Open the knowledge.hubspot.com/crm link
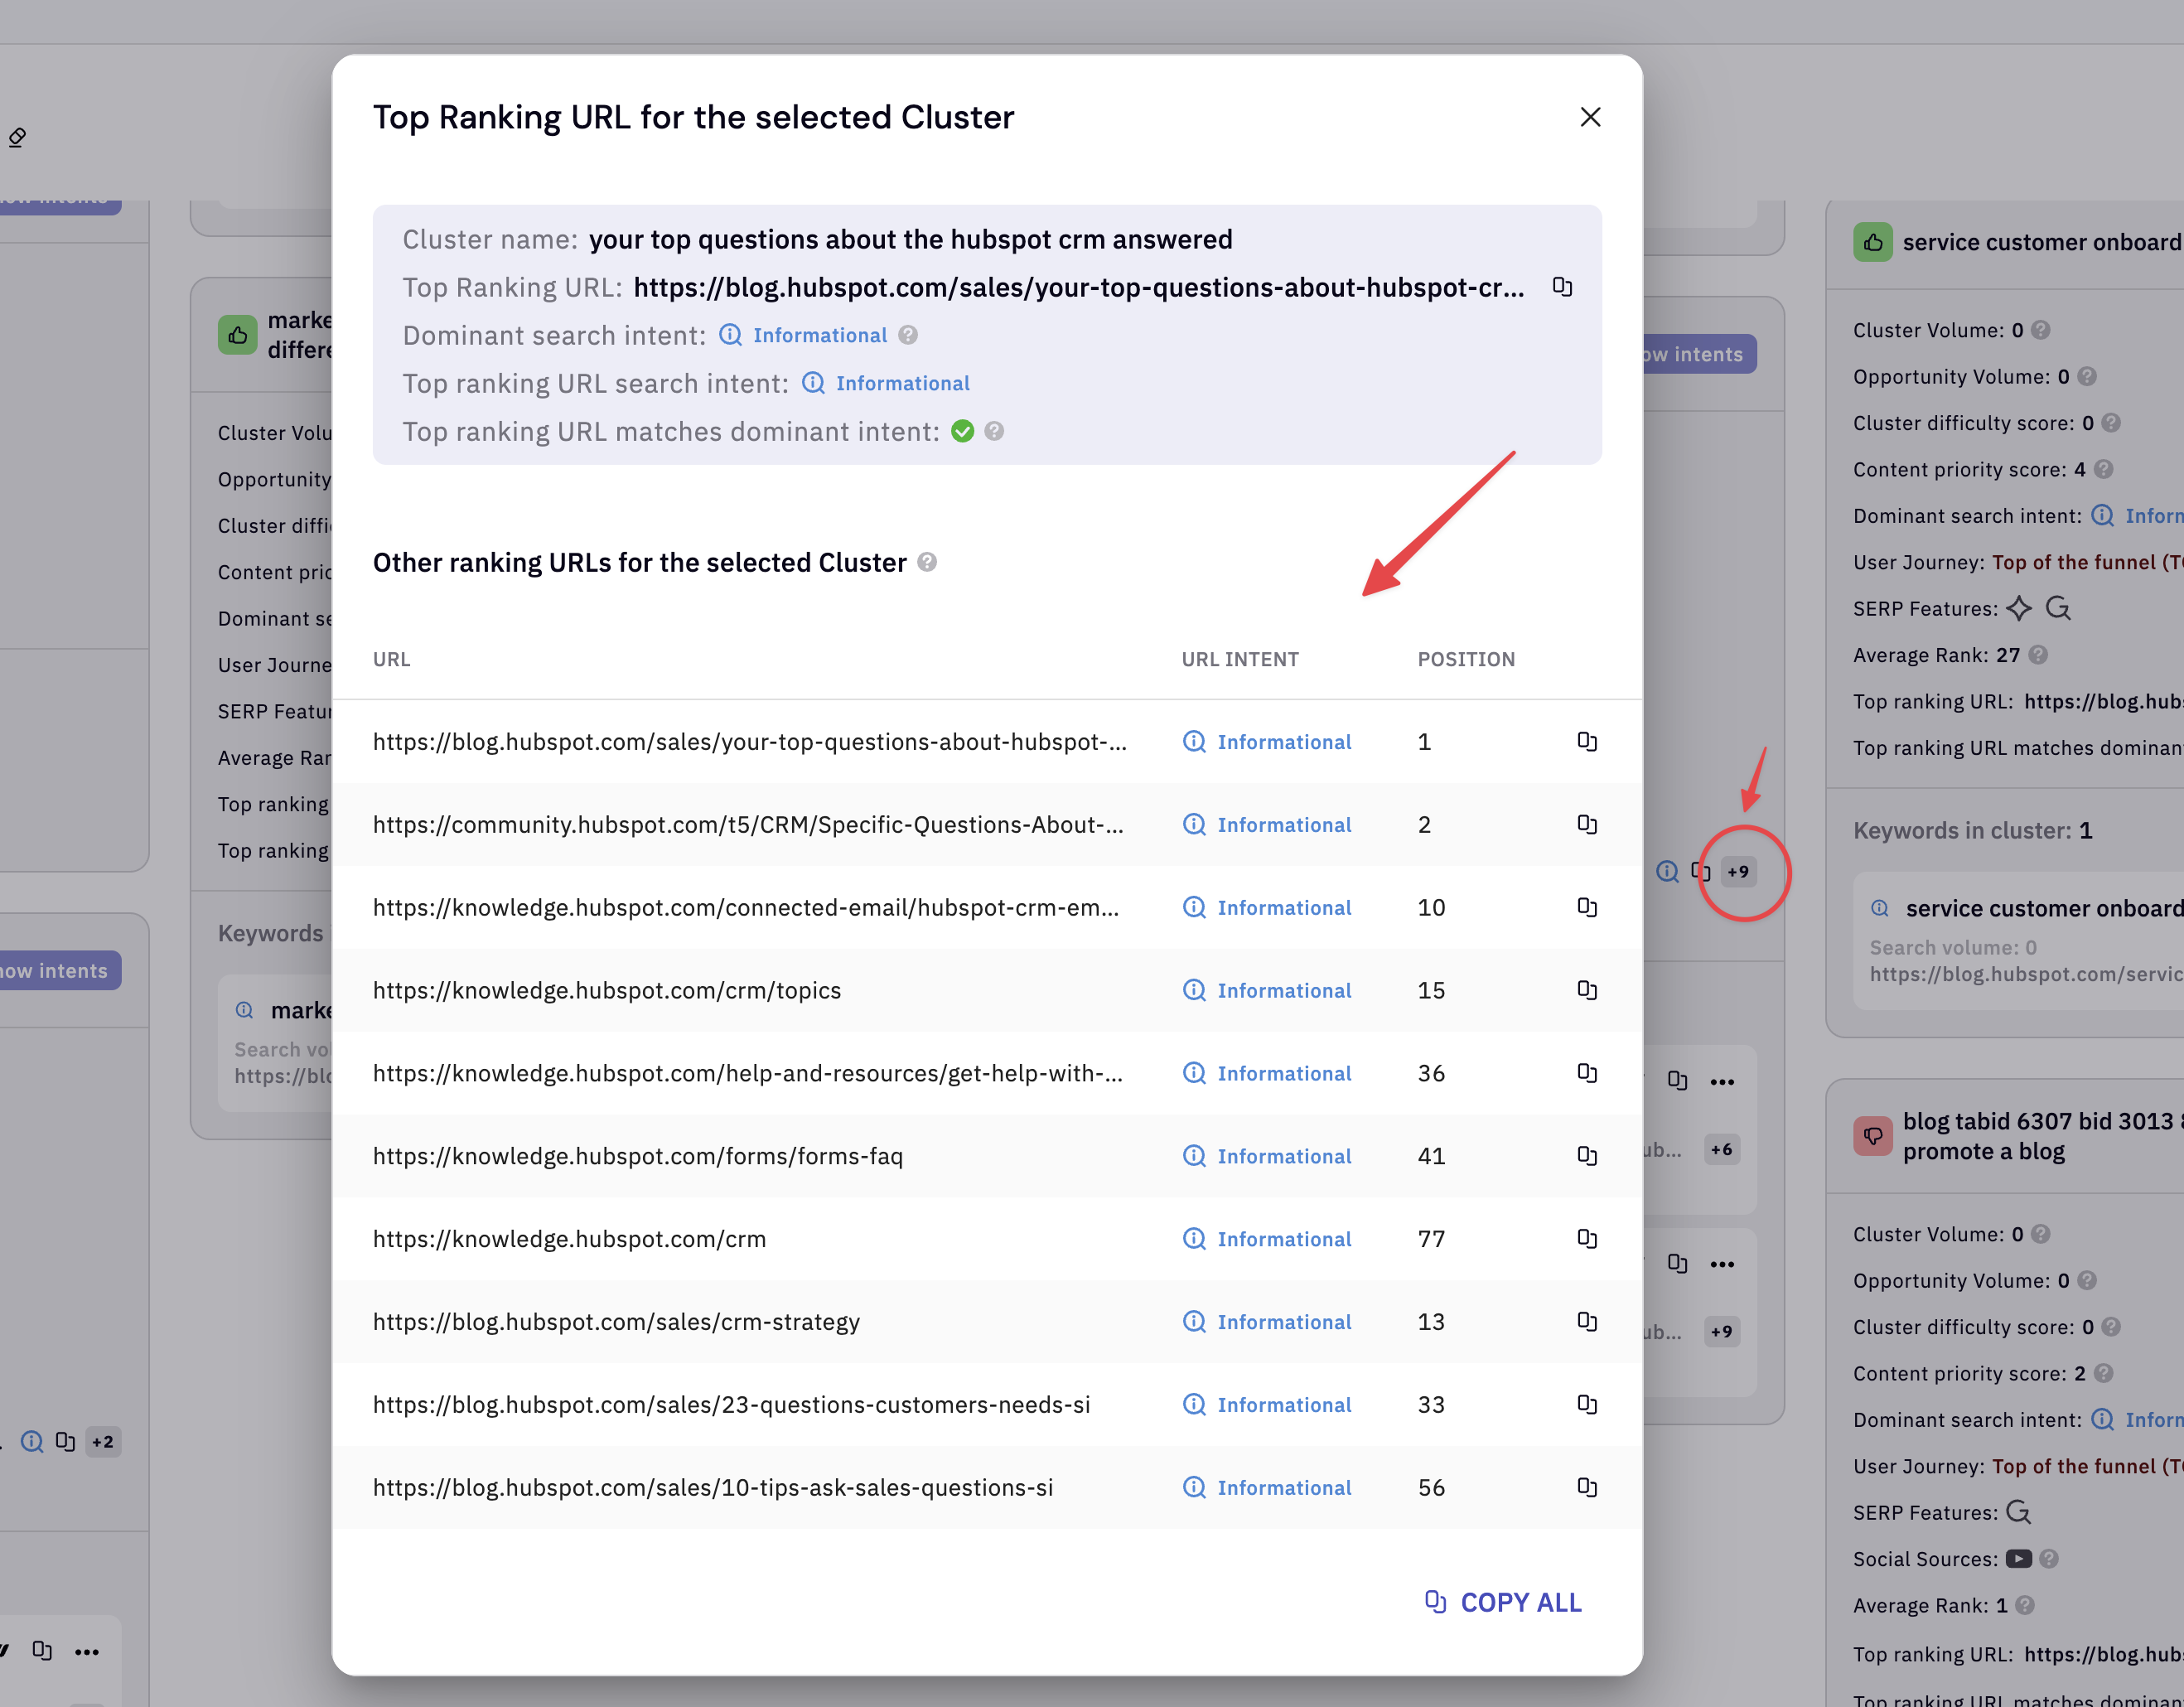Viewport: 2184px width, 1707px height. 569,1239
